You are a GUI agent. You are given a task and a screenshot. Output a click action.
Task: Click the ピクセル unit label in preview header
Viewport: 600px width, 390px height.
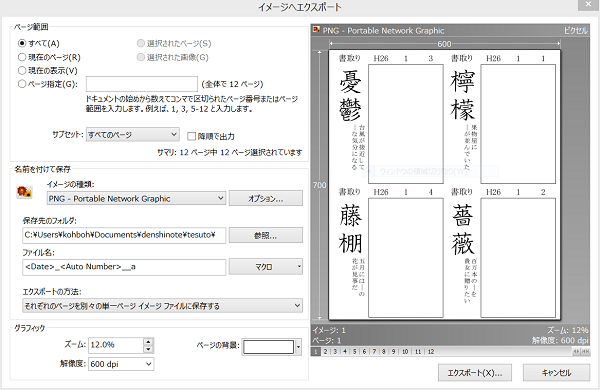(x=576, y=31)
